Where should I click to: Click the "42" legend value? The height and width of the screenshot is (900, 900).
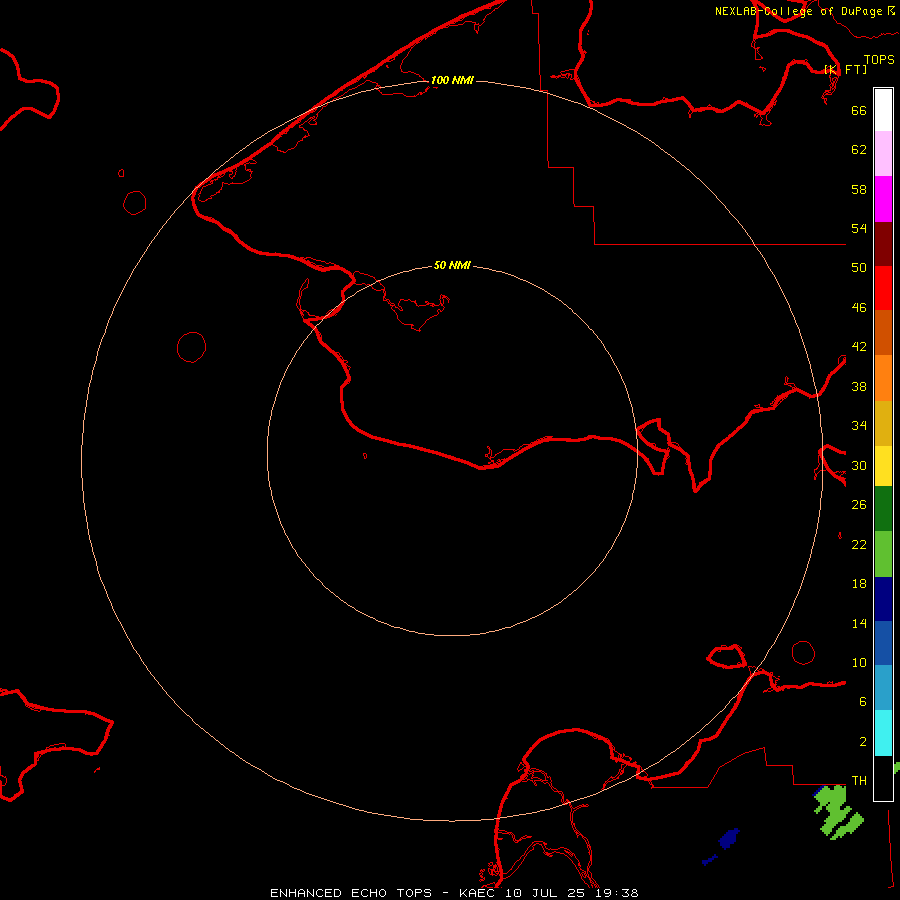(x=859, y=347)
